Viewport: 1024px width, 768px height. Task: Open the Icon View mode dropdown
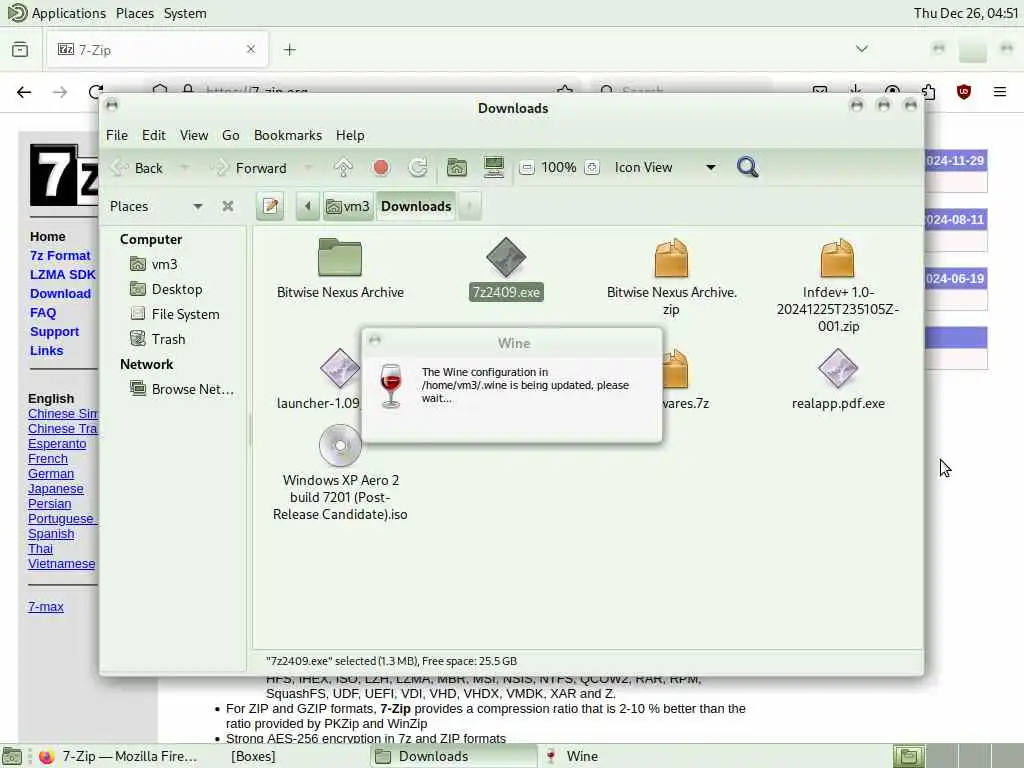coord(664,168)
